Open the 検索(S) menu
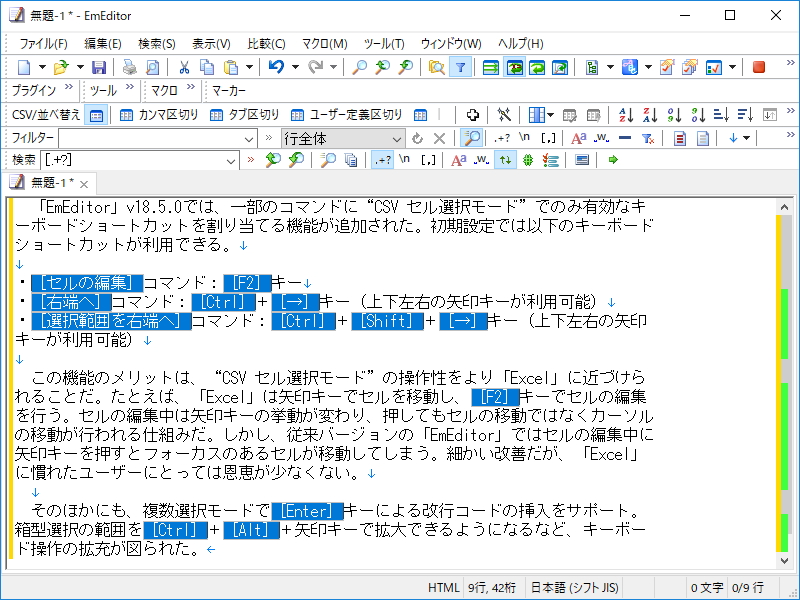The width and height of the screenshot is (800, 600). pos(157,44)
